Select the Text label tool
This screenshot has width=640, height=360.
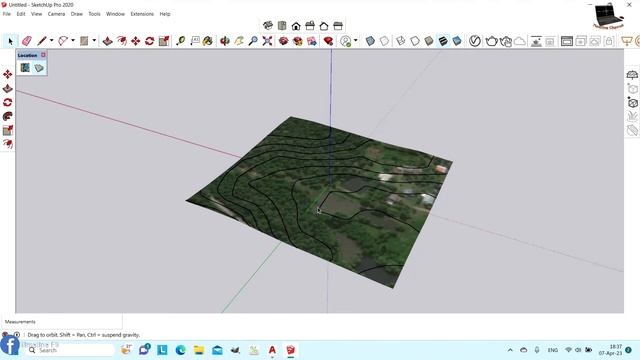(x=195, y=41)
